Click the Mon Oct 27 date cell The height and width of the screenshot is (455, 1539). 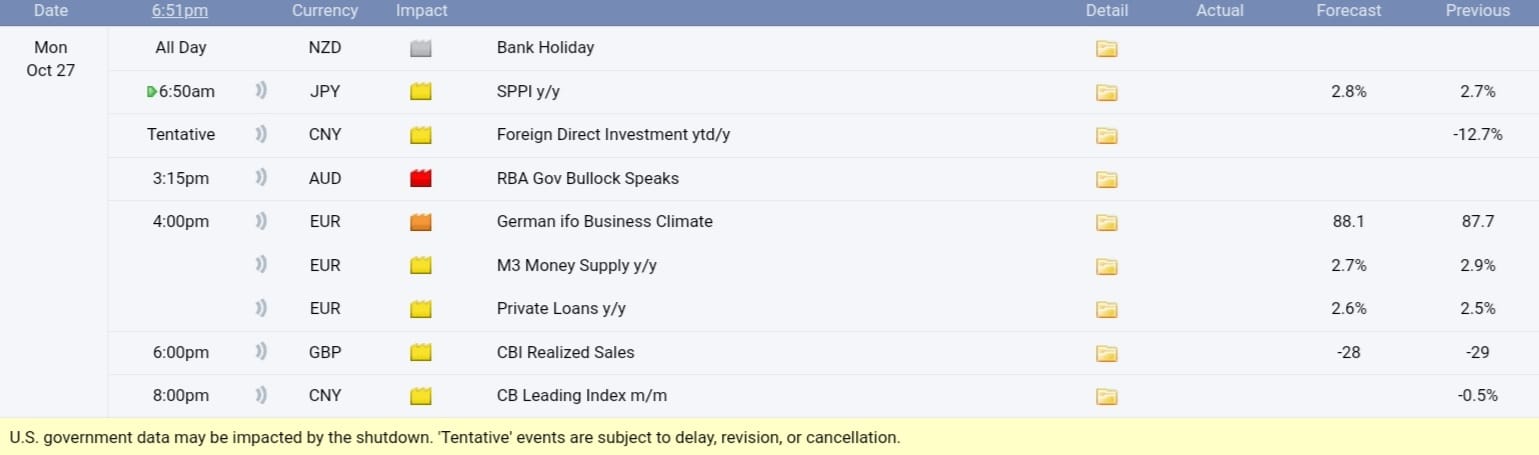click(51, 59)
